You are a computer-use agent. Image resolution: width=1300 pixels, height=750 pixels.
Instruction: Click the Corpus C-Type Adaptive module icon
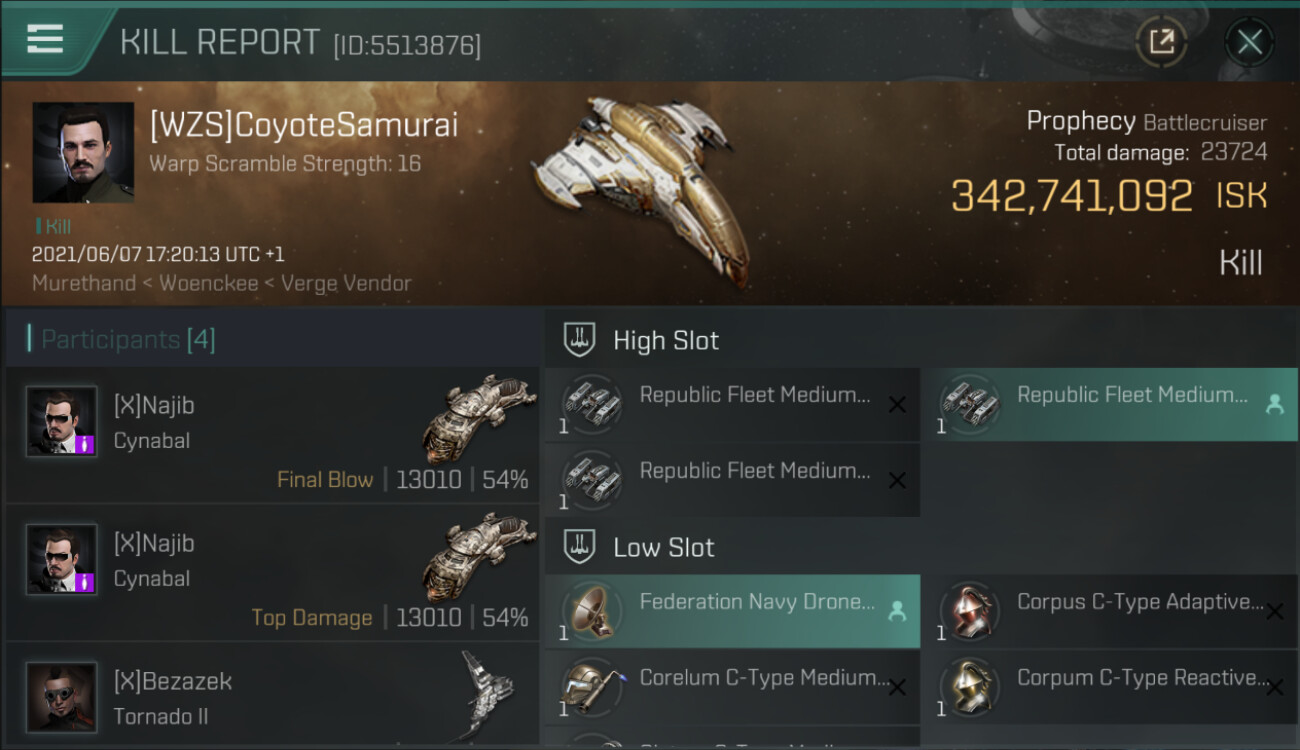pos(970,611)
